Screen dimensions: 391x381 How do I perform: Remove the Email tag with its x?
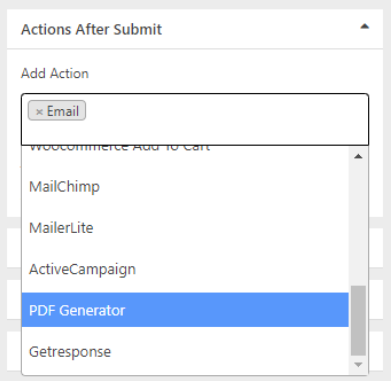(x=39, y=112)
